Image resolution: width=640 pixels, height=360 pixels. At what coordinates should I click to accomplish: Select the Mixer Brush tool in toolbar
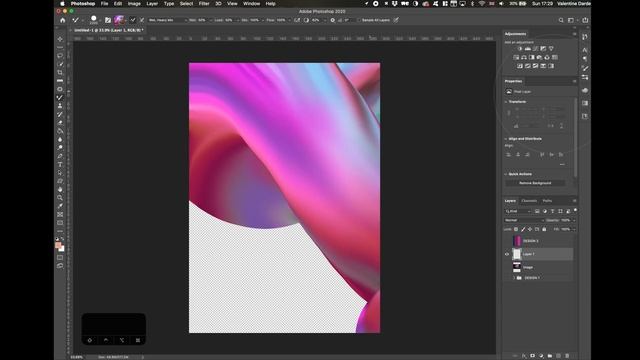[60, 98]
